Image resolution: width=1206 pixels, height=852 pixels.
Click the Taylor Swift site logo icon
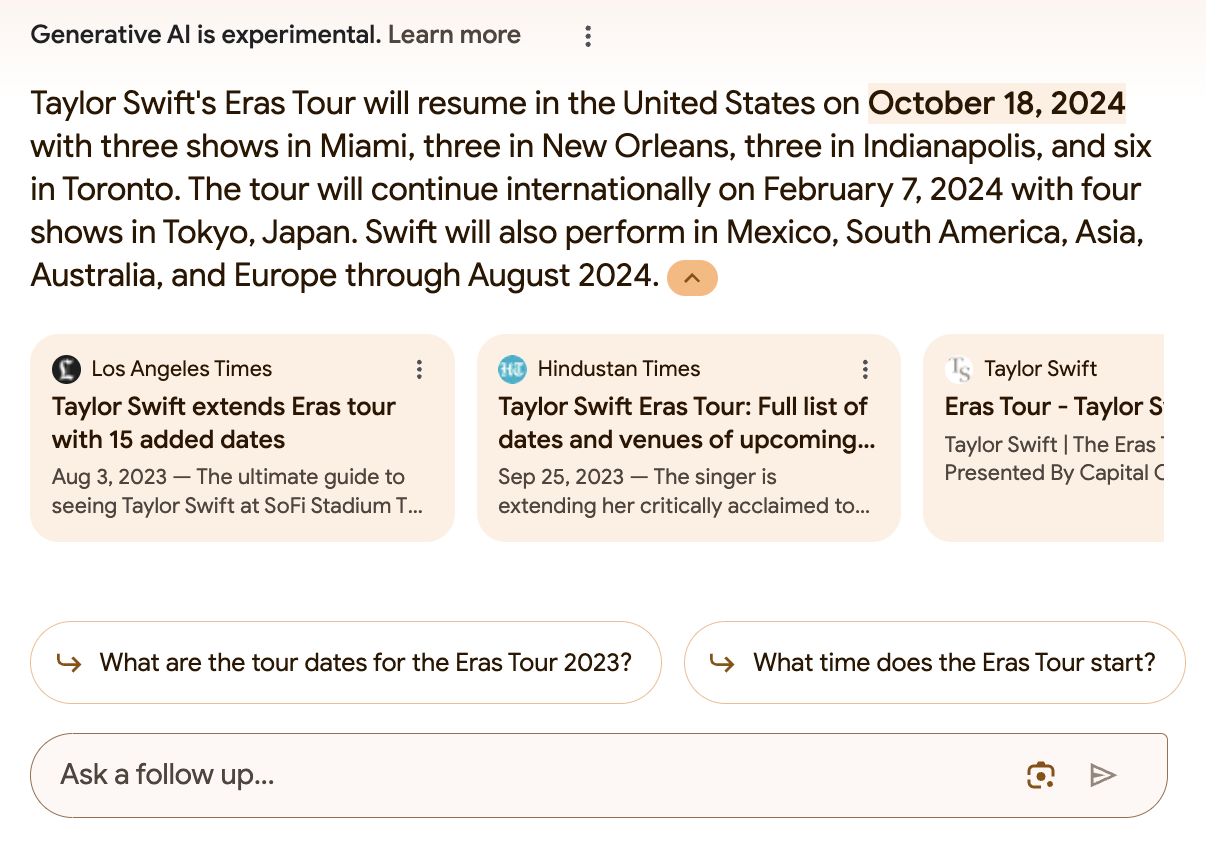point(958,369)
